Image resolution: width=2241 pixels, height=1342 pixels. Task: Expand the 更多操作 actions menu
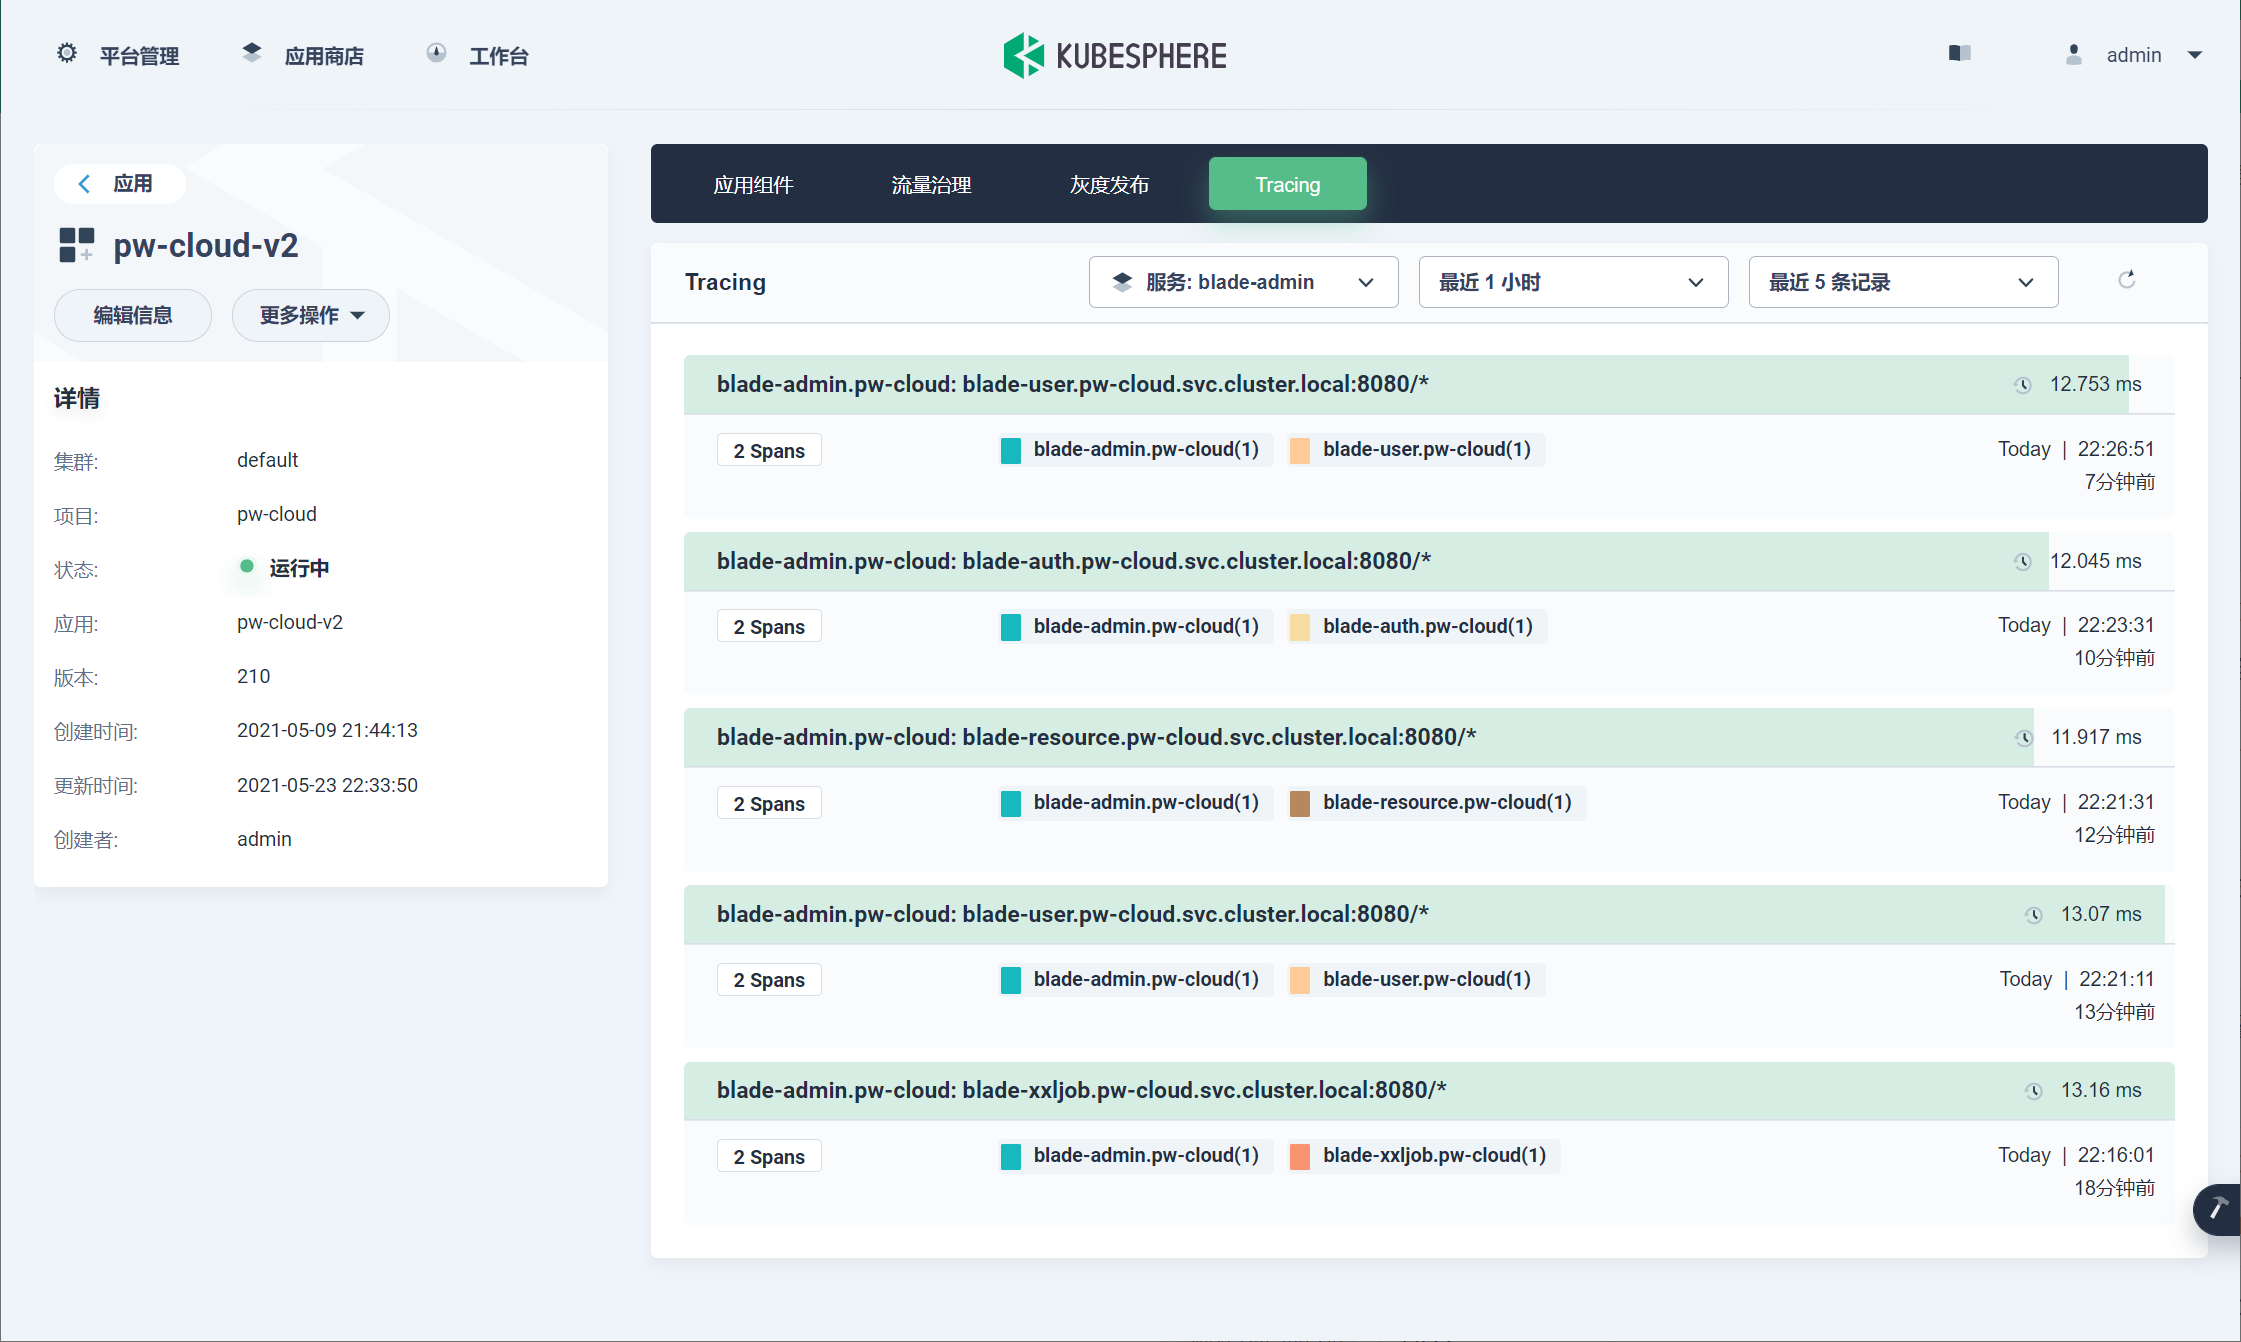click(310, 316)
